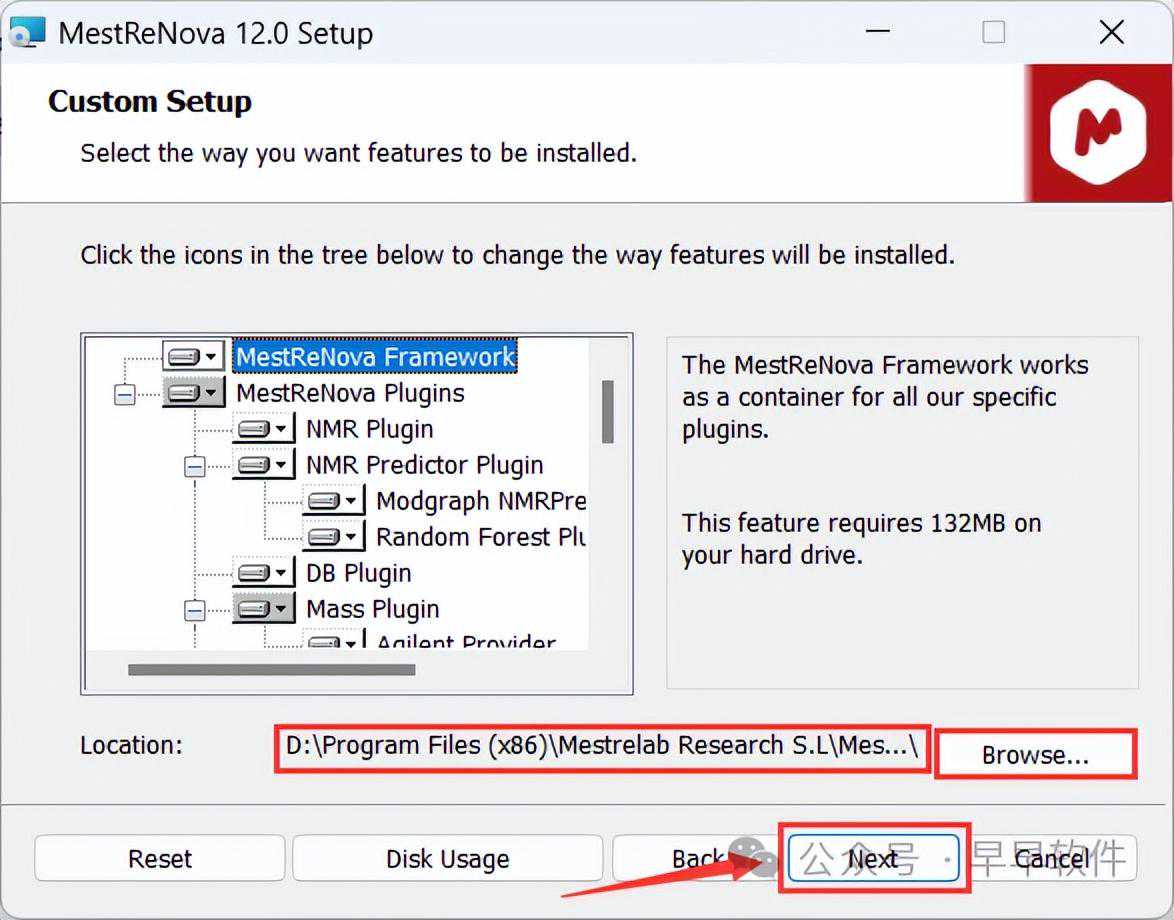Select MestReNova Framework tree item
This screenshot has height=920, width=1174.
(x=375, y=357)
